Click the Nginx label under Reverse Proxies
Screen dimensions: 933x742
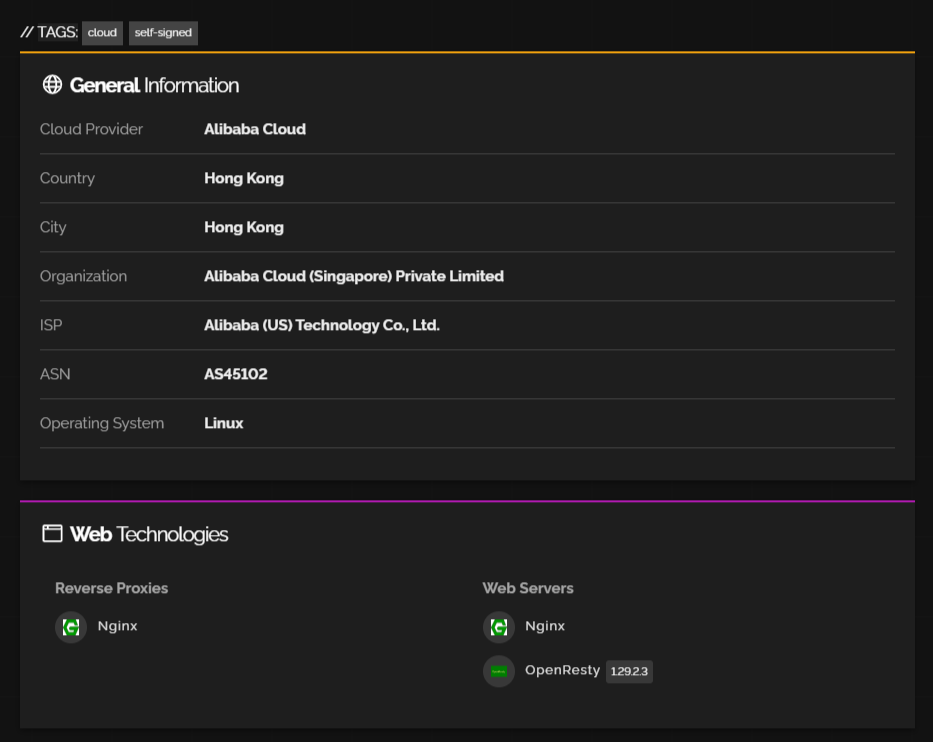coord(117,626)
